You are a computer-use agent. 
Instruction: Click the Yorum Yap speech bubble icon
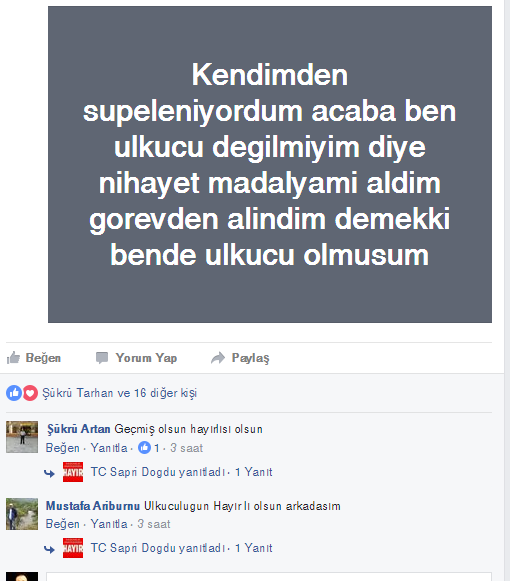[102, 358]
